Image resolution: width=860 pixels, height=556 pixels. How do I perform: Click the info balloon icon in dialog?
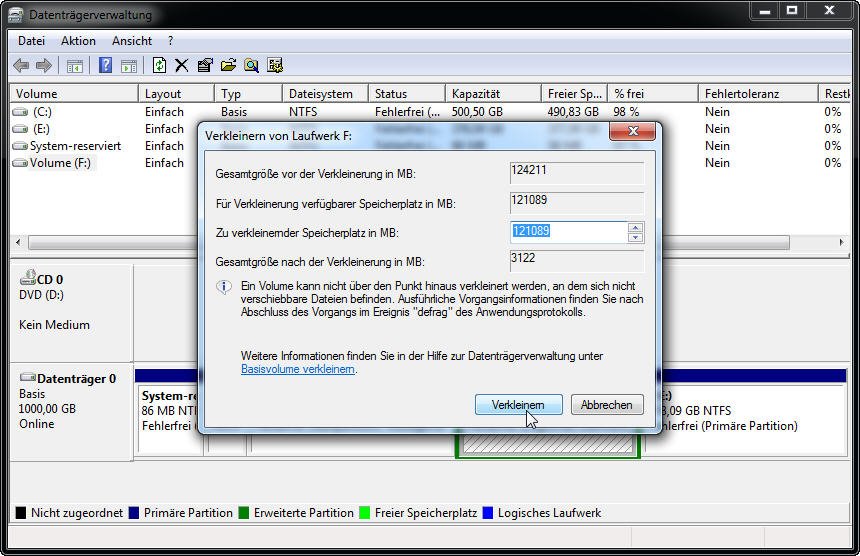[x=224, y=287]
